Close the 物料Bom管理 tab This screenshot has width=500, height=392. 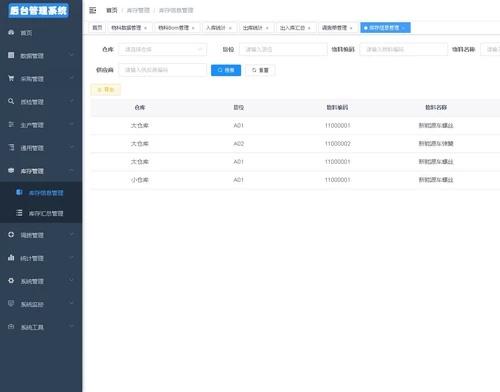tap(193, 28)
